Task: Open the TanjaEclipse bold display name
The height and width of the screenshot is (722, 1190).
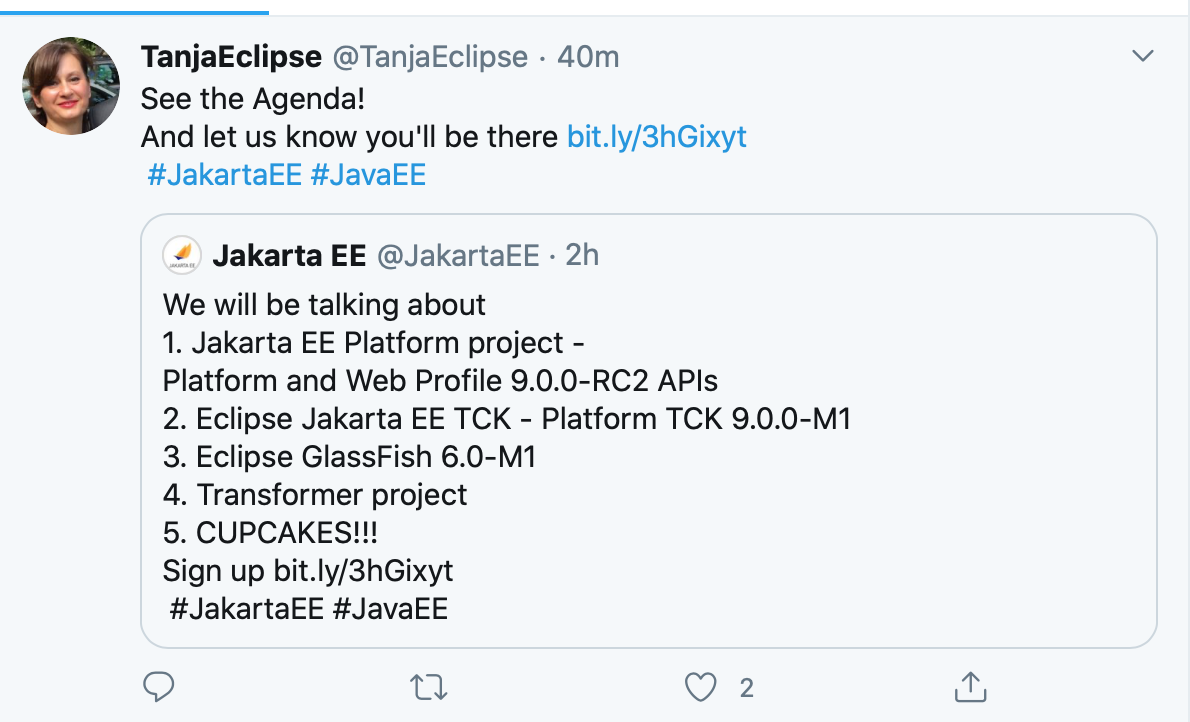Action: [231, 57]
